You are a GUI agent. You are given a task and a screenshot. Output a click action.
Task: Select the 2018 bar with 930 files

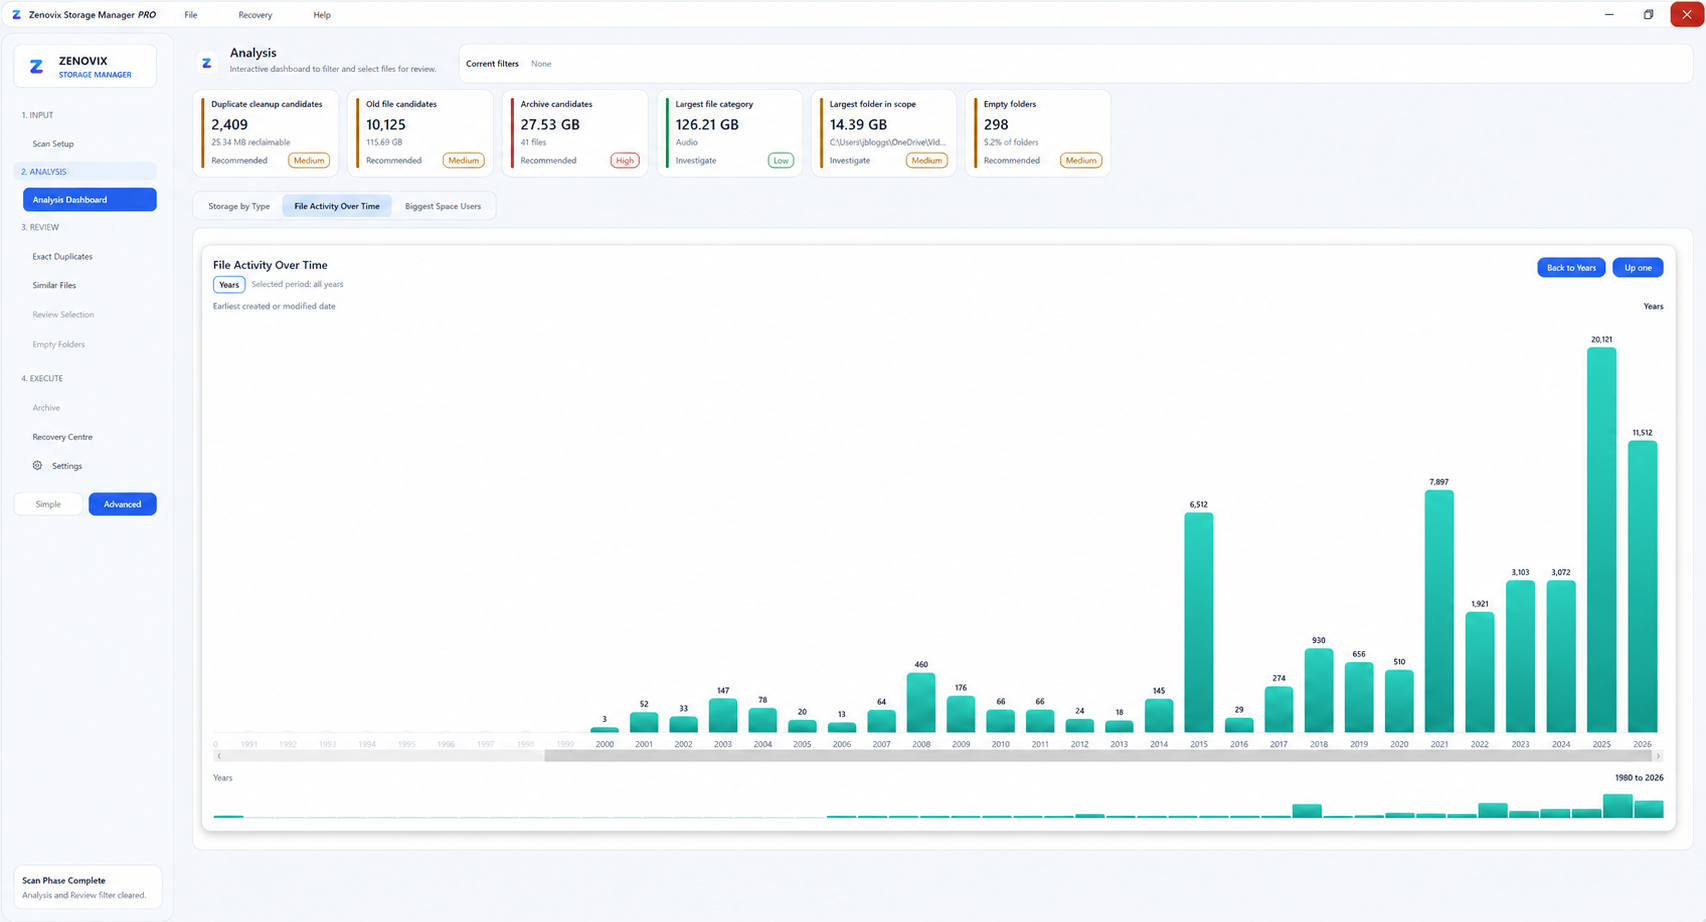click(x=1319, y=690)
